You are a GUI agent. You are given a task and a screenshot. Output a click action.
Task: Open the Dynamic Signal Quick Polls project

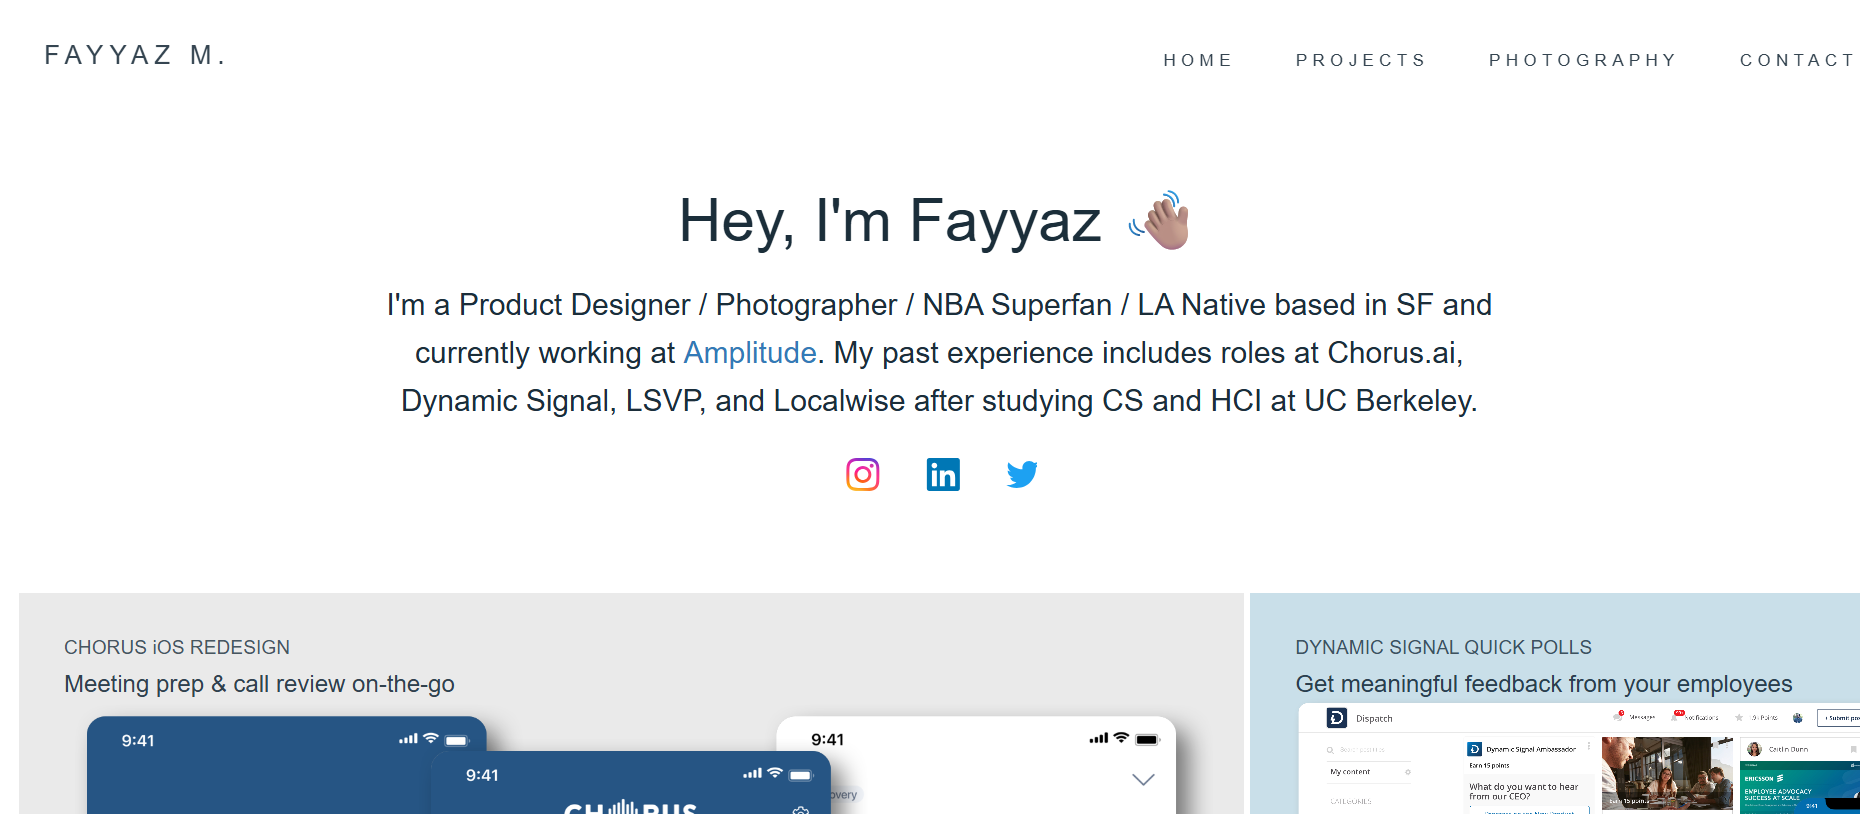1443,648
